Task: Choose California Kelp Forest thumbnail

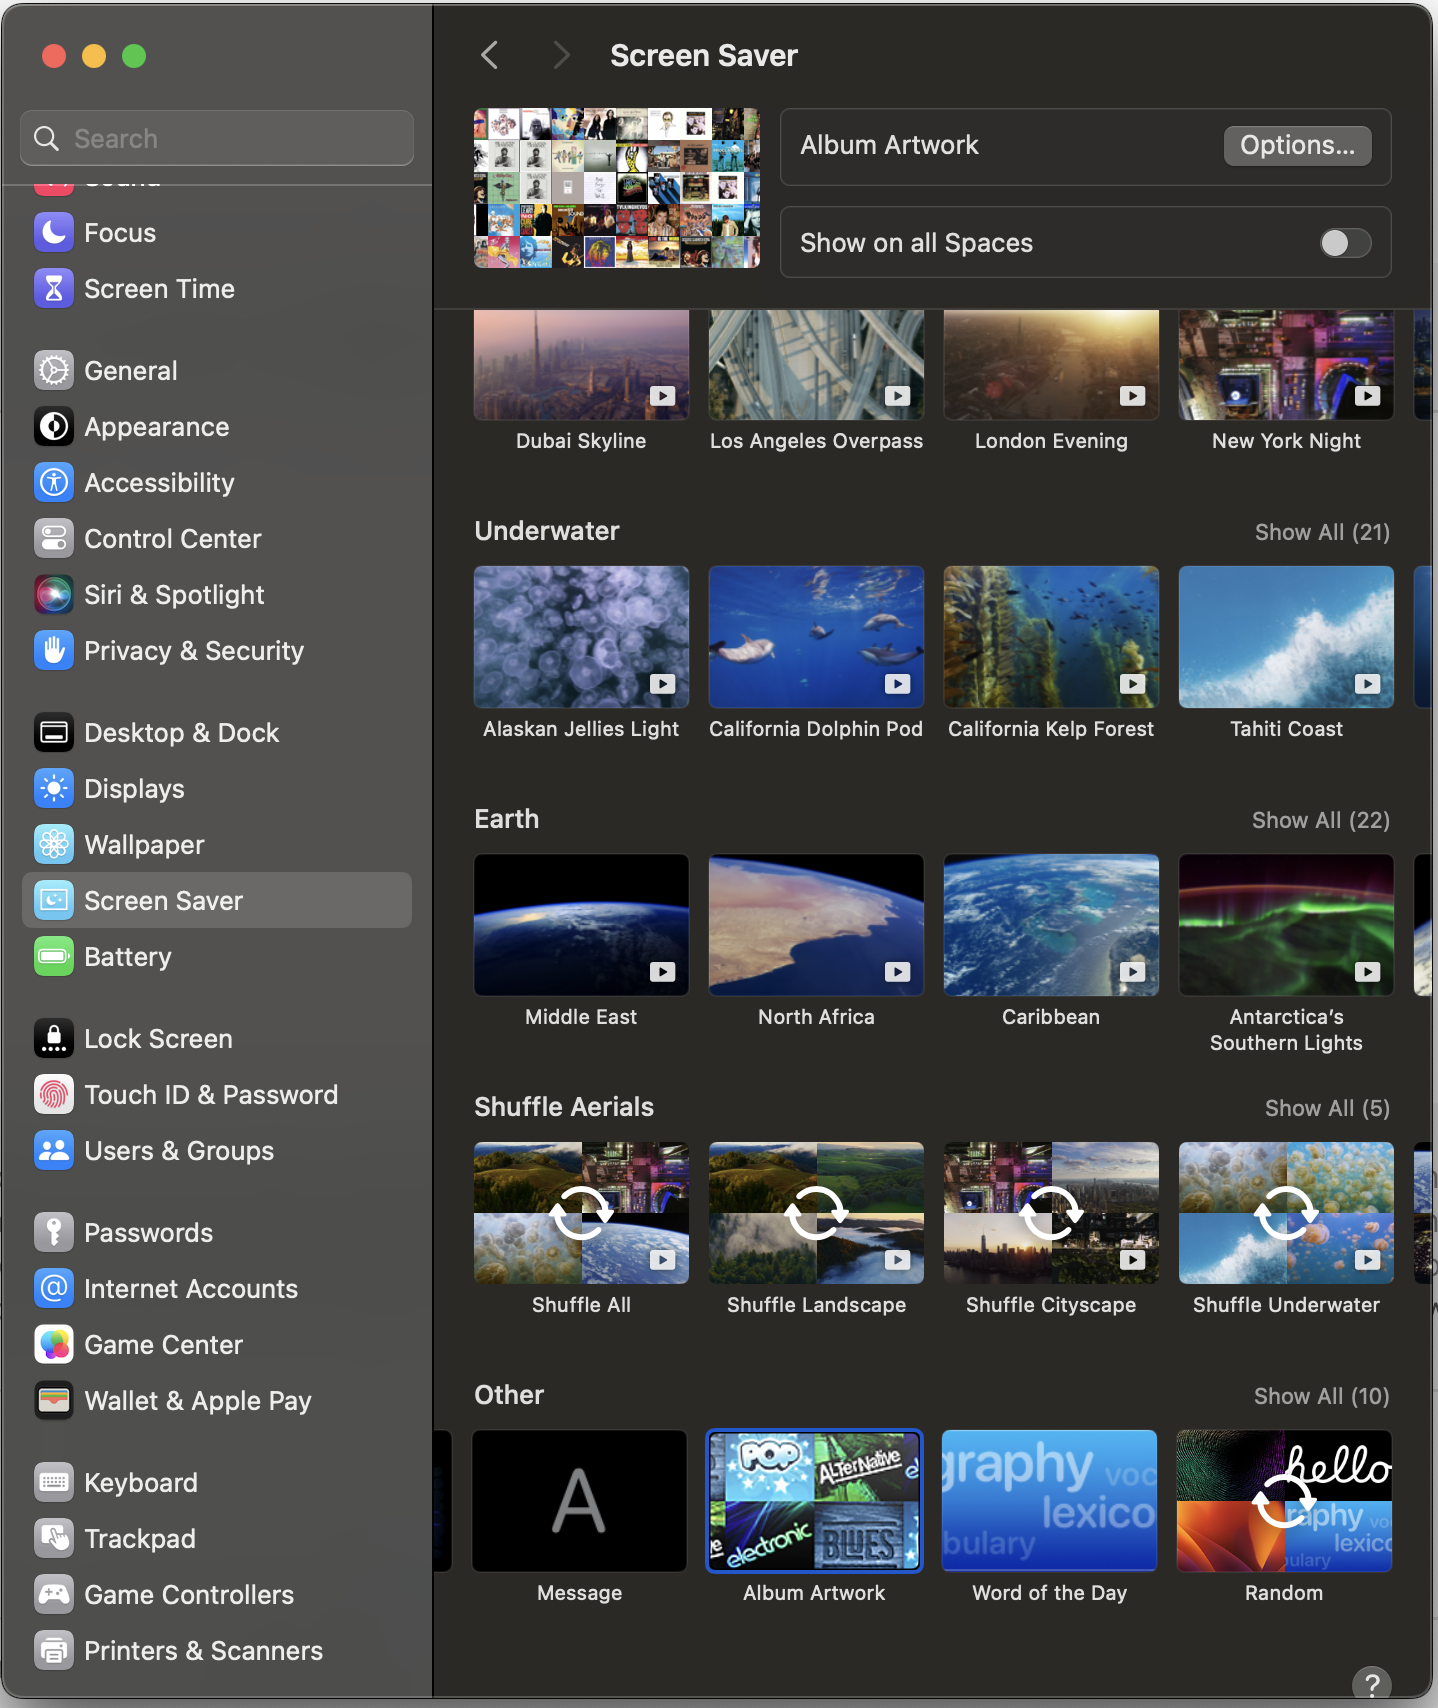Action: pyautogui.click(x=1052, y=637)
